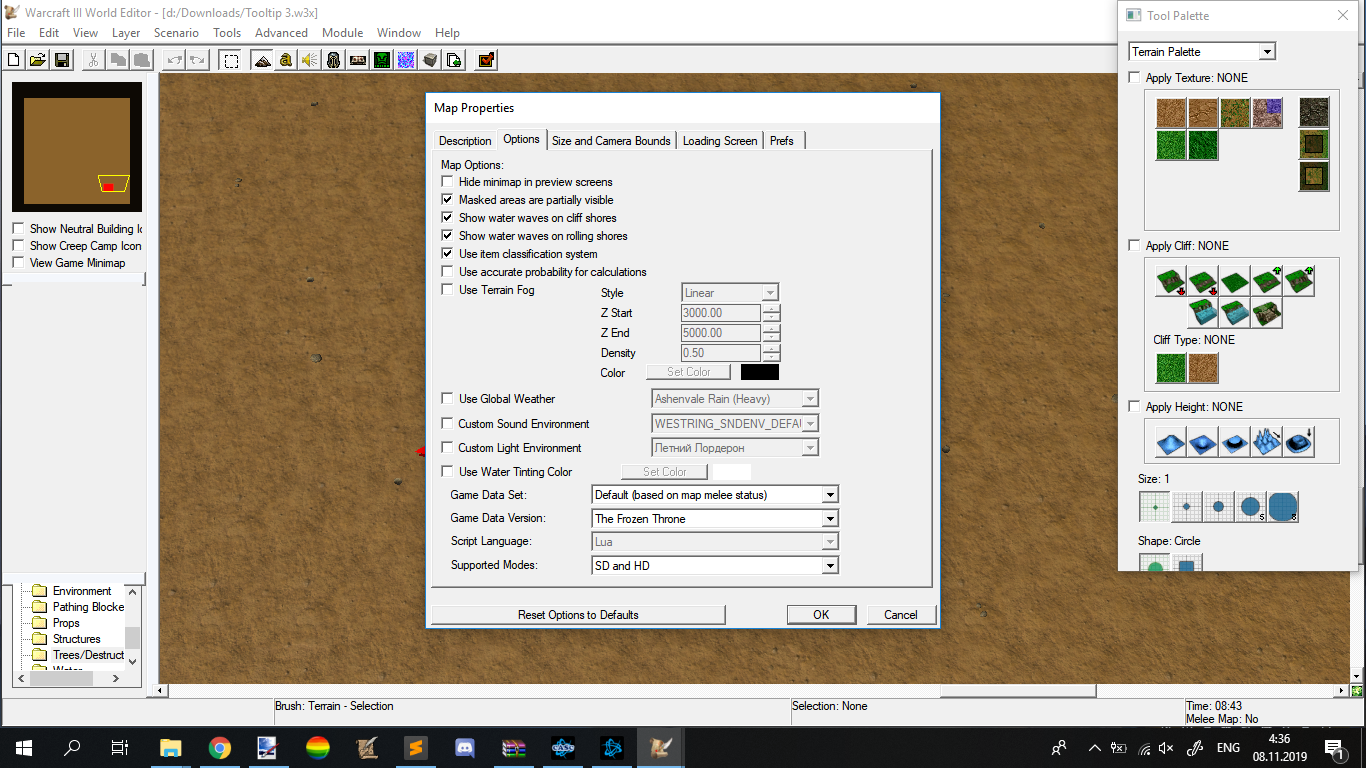Open the Game Data Version dropdown
This screenshot has width=1366, height=768.
pyautogui.click(x=715, y=519)
